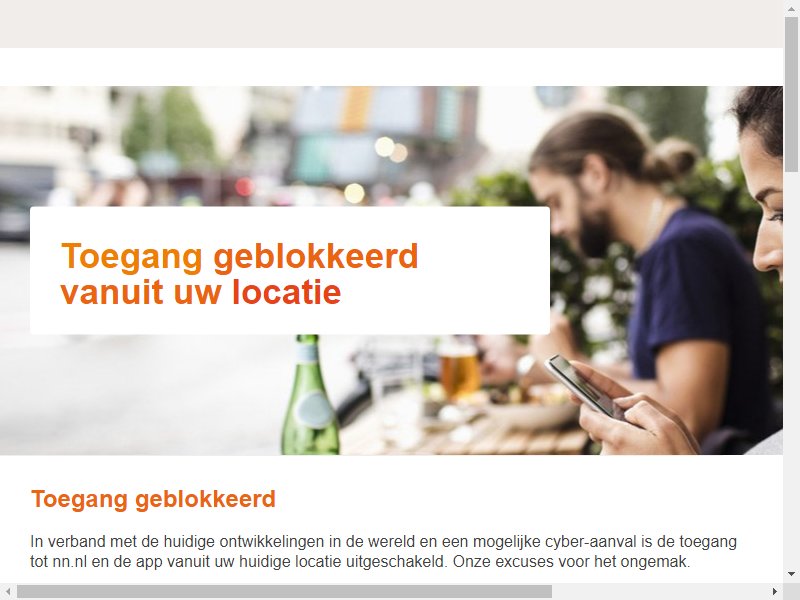Click the vertical scrollbar thumb
This screenshot has height=600, width=800.
click(x=791, y=94)
